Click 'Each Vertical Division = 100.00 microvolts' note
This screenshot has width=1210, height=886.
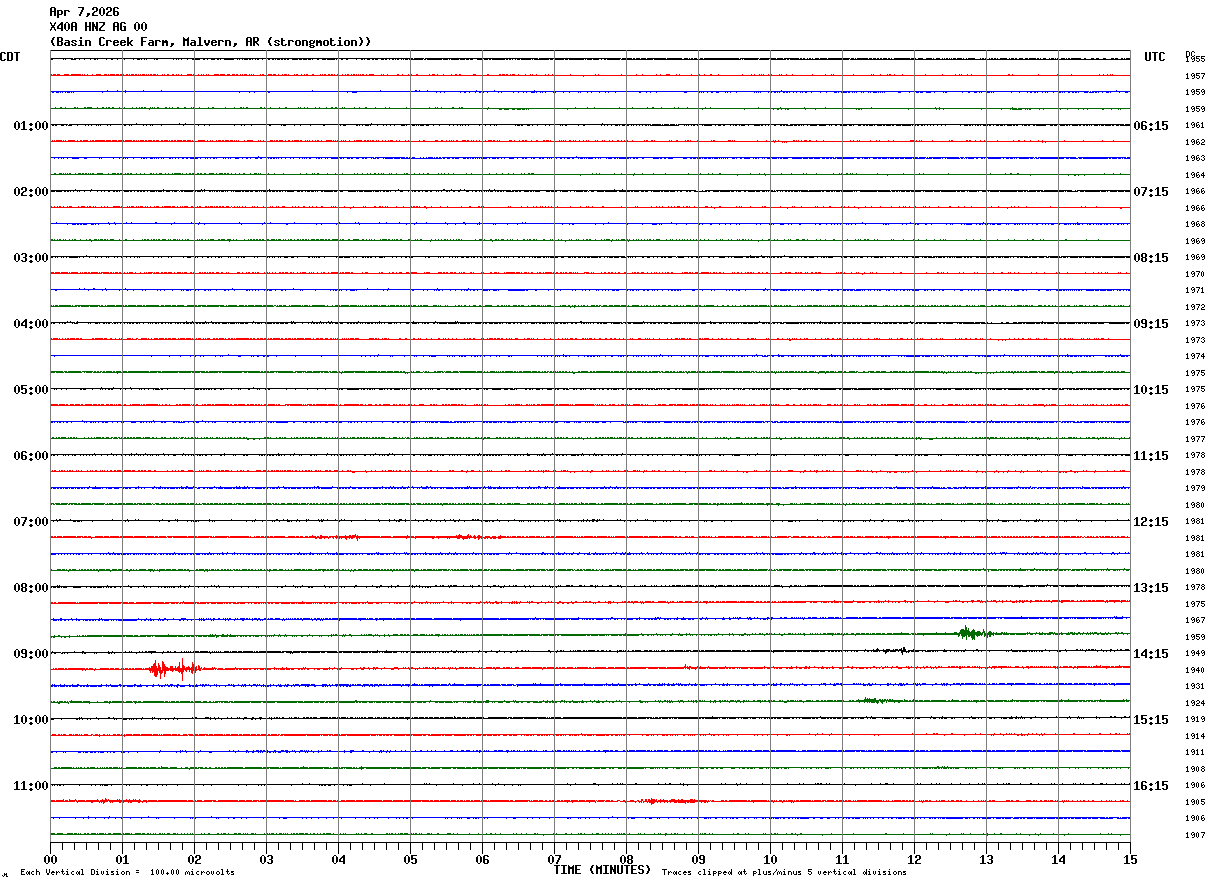click(127, 873)
